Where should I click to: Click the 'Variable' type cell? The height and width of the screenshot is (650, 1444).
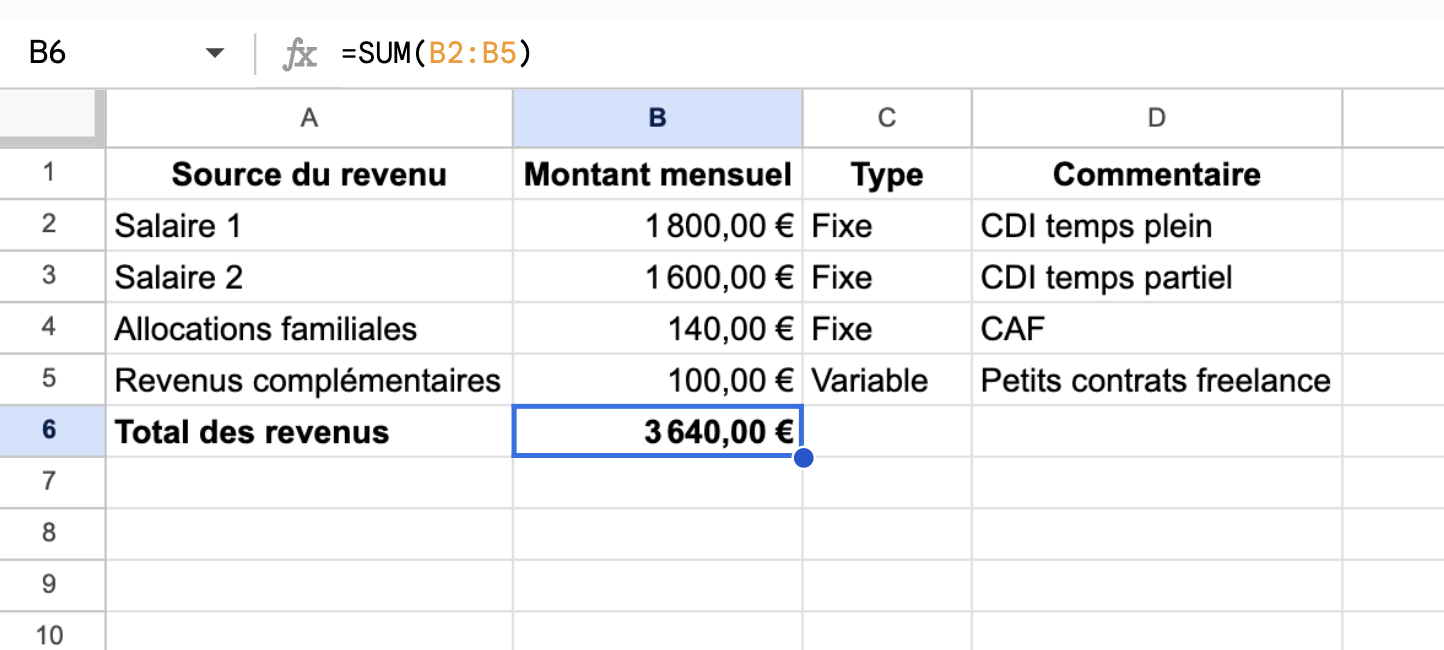point(886,381)
